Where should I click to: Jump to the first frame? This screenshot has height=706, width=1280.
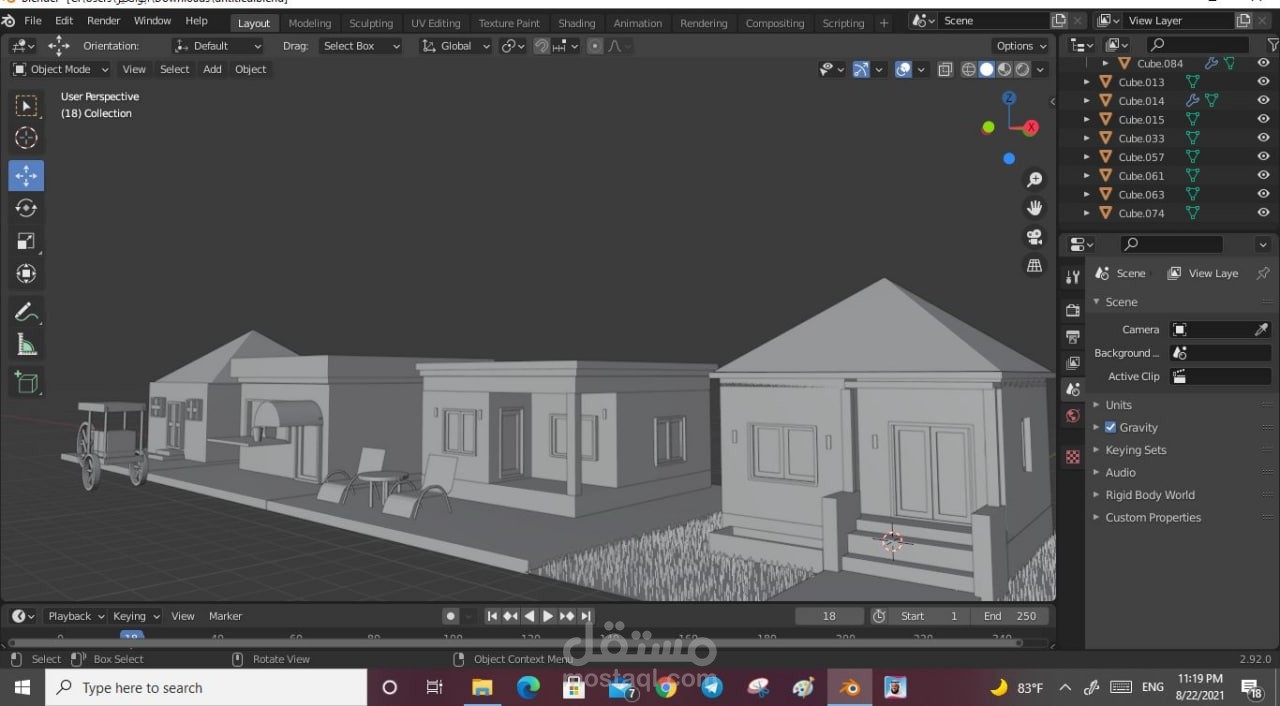492,616
